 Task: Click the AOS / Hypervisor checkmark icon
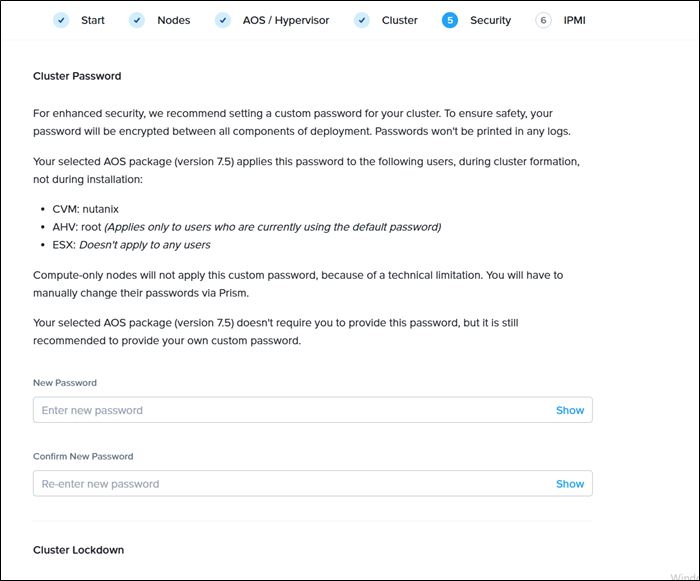[x=223, y=20]
